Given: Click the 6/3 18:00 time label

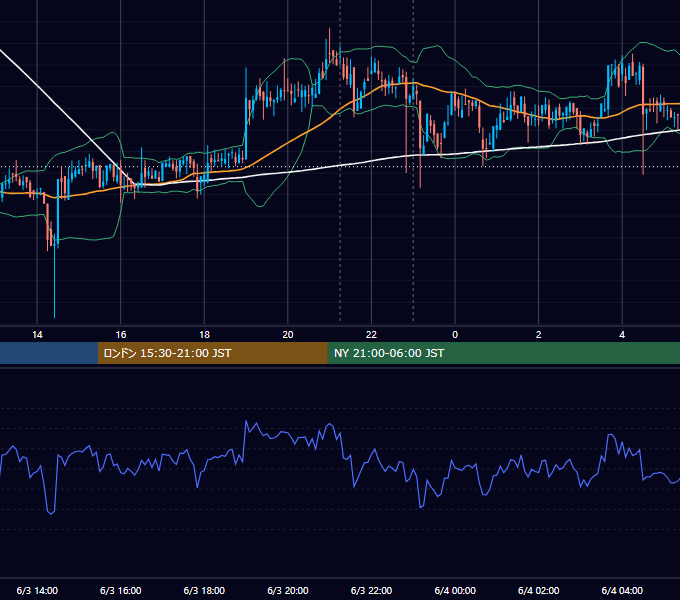Looking at the screenshot, I should tap(204, 590).
